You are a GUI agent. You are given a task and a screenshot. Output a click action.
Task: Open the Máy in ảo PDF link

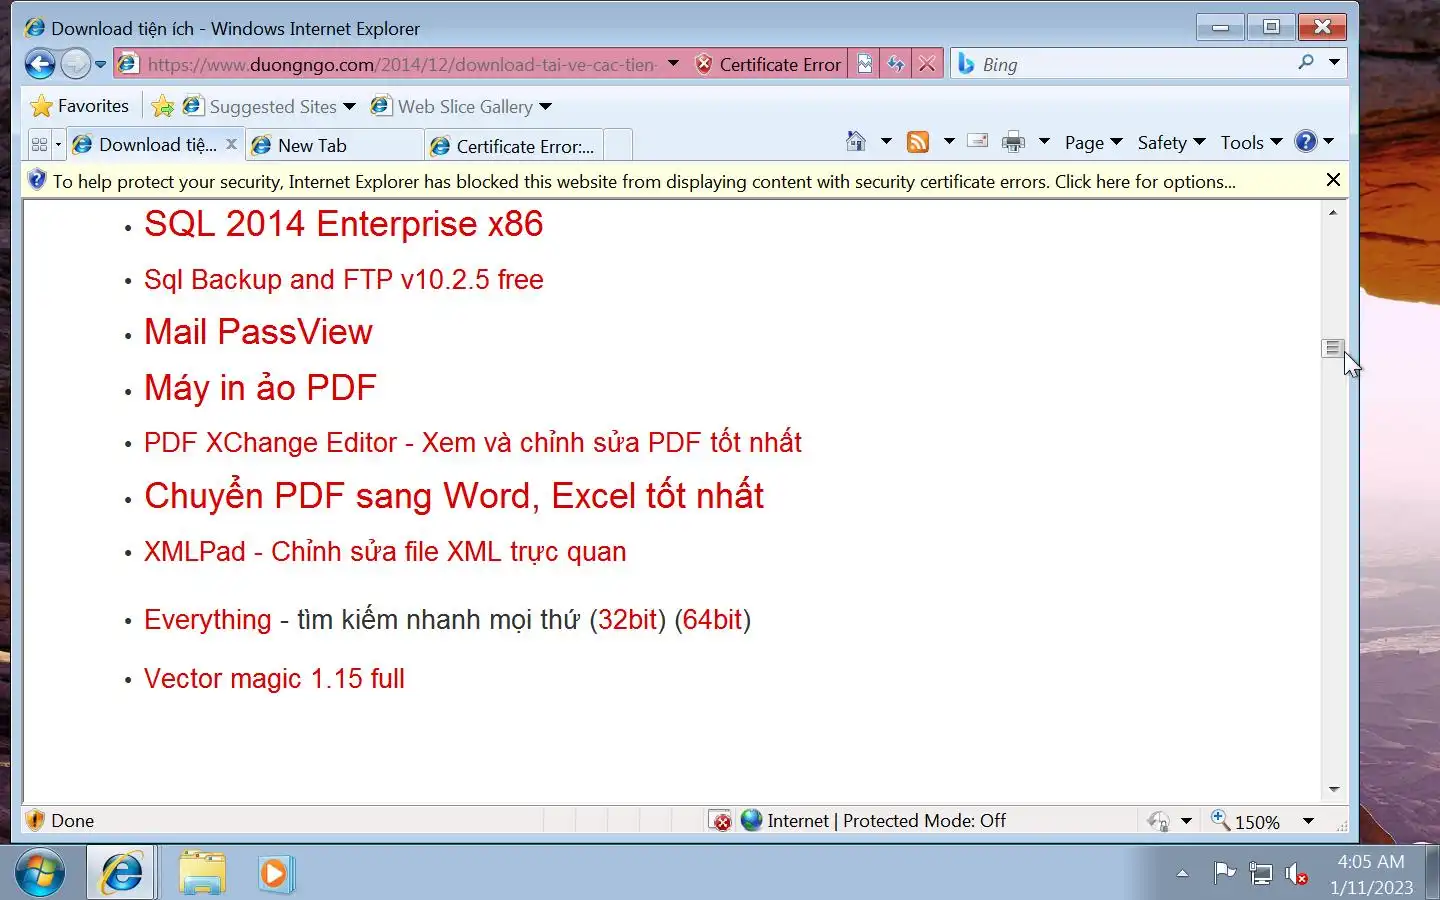point(260,388)
